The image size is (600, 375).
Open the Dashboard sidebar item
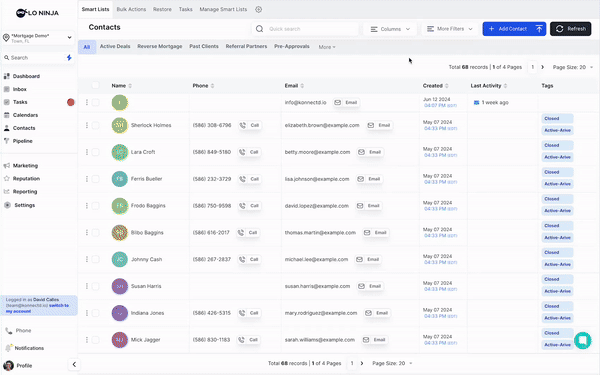pyautogui.click(x=22, y=76)
